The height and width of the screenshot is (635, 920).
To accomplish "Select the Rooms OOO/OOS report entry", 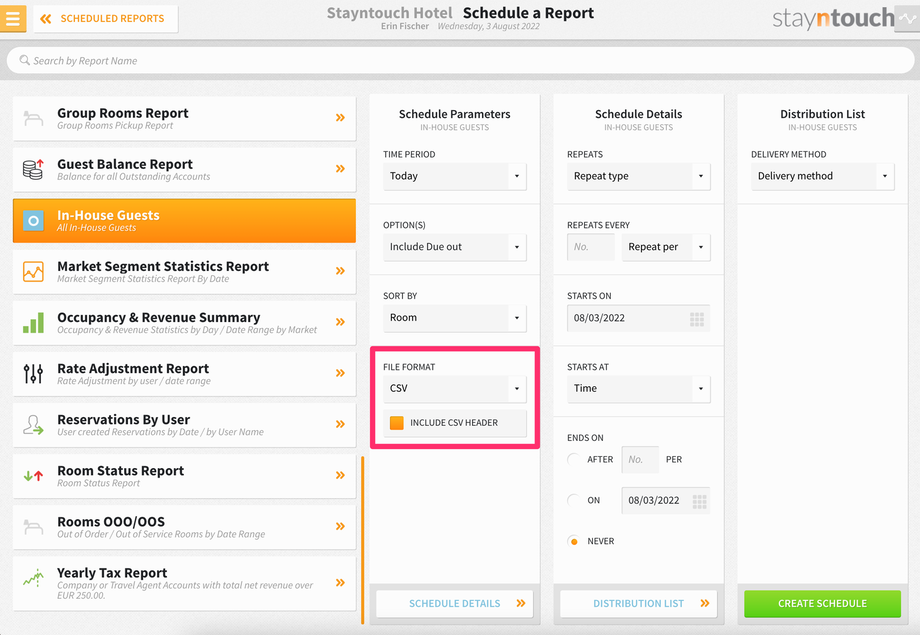I will [184, 527].
